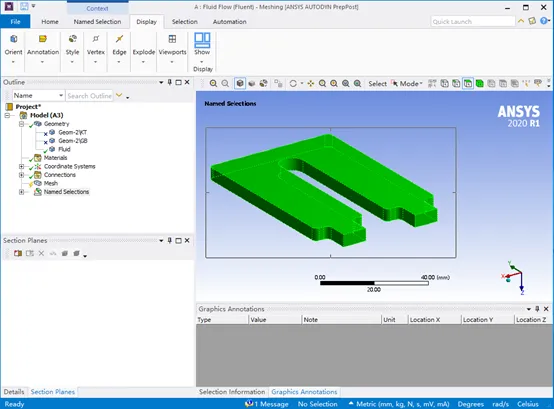
Task: Click the 1 Message status entry
Action: pyautogui.click(x=267, y=404)
